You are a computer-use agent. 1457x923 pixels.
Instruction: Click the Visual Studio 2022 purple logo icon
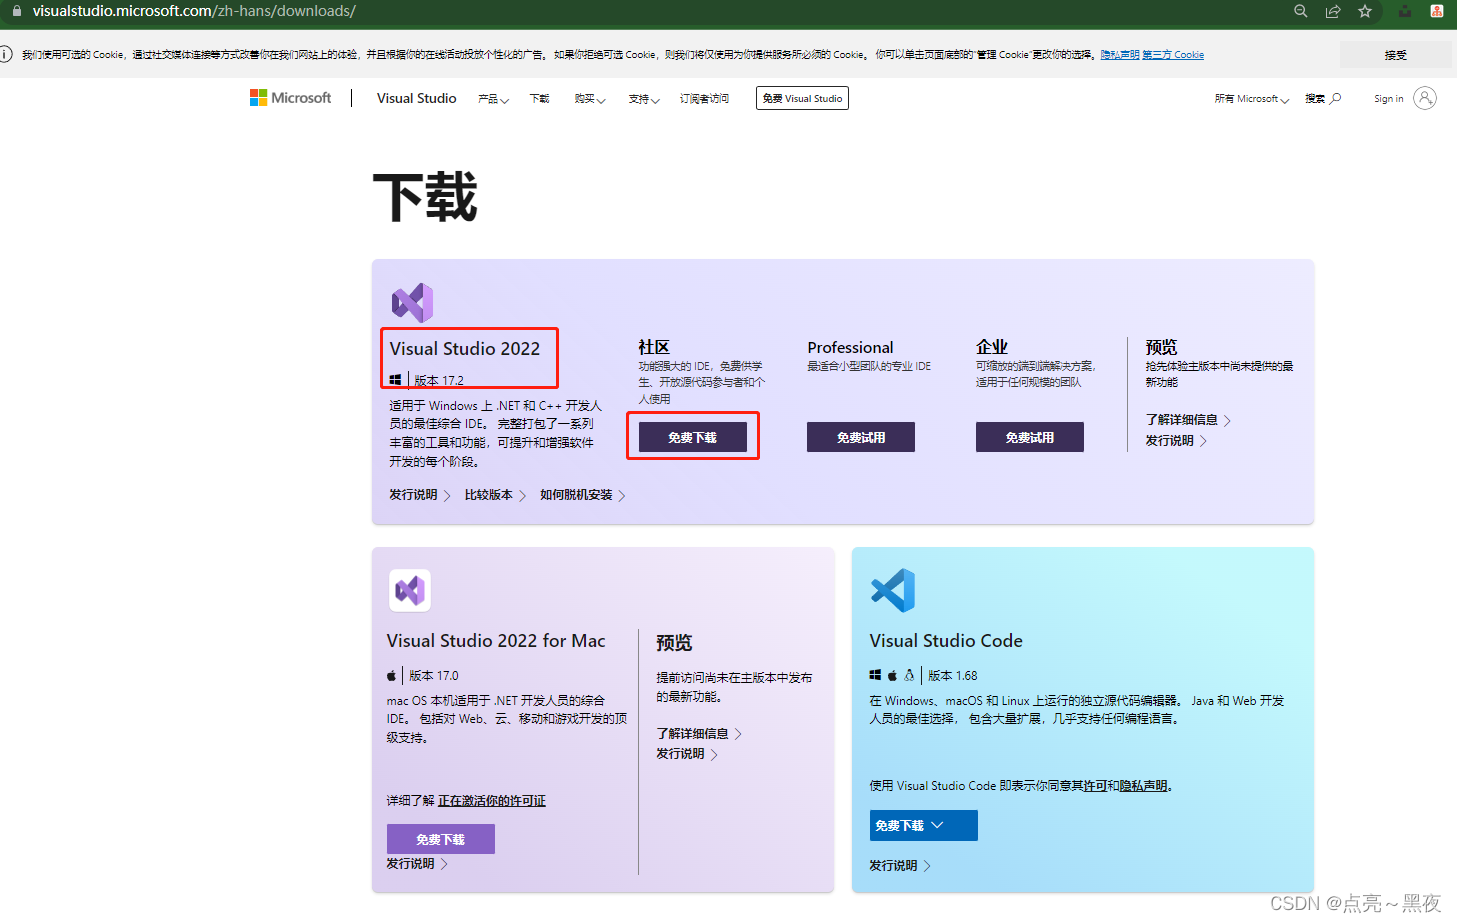[412, 302]
